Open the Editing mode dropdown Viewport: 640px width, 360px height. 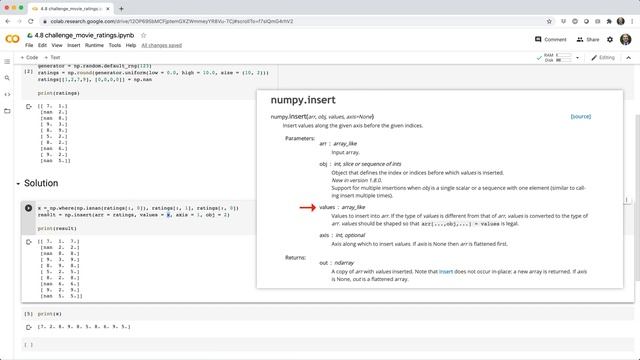click(x=603, y=58)
